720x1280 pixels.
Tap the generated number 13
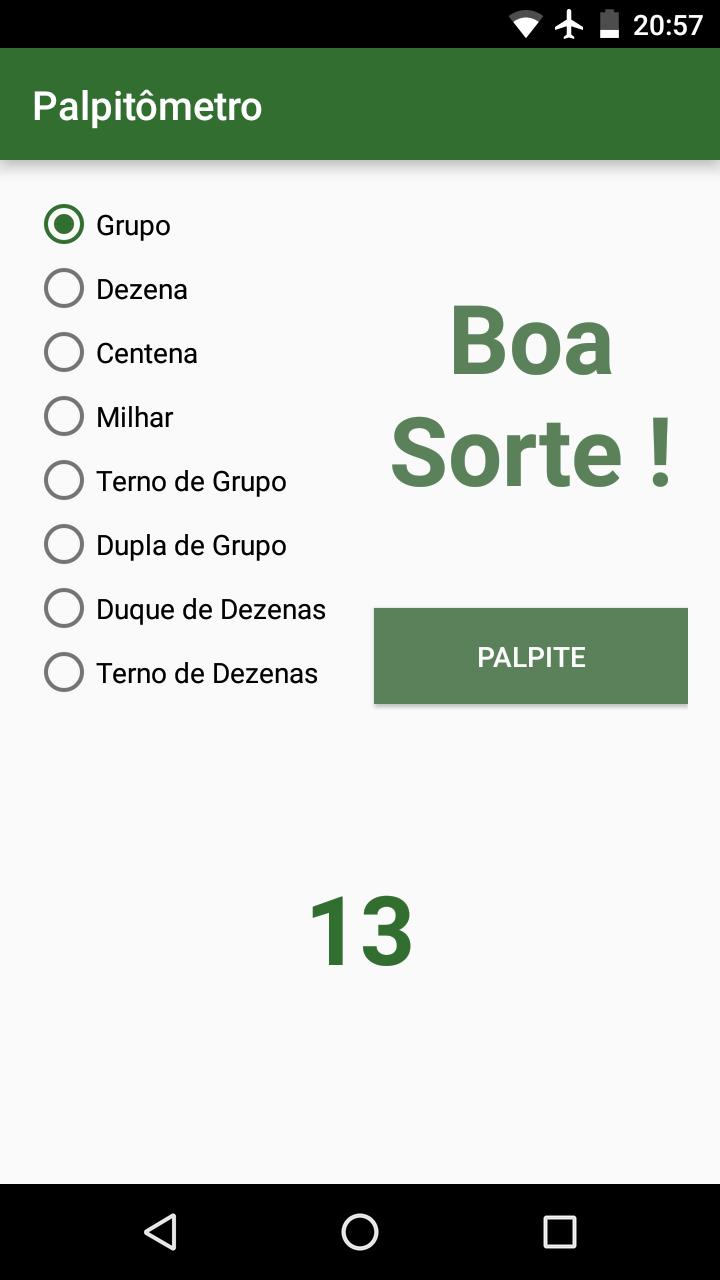[x=360, y=931]
